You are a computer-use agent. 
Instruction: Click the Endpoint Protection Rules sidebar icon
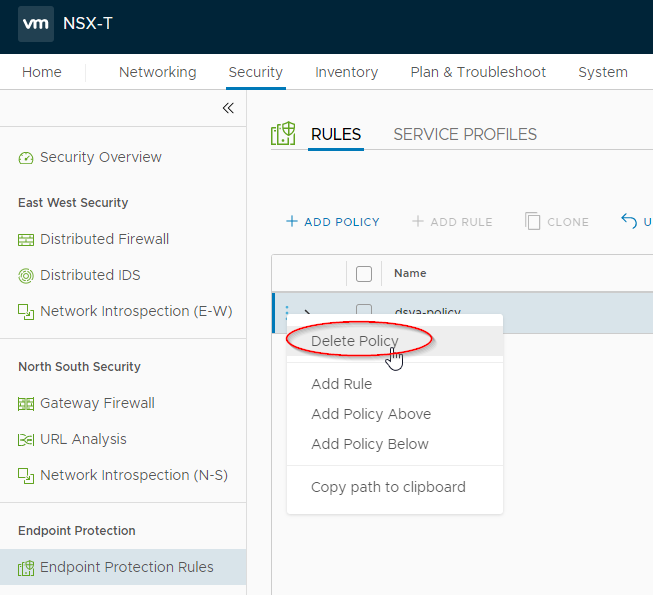(26, 568)
